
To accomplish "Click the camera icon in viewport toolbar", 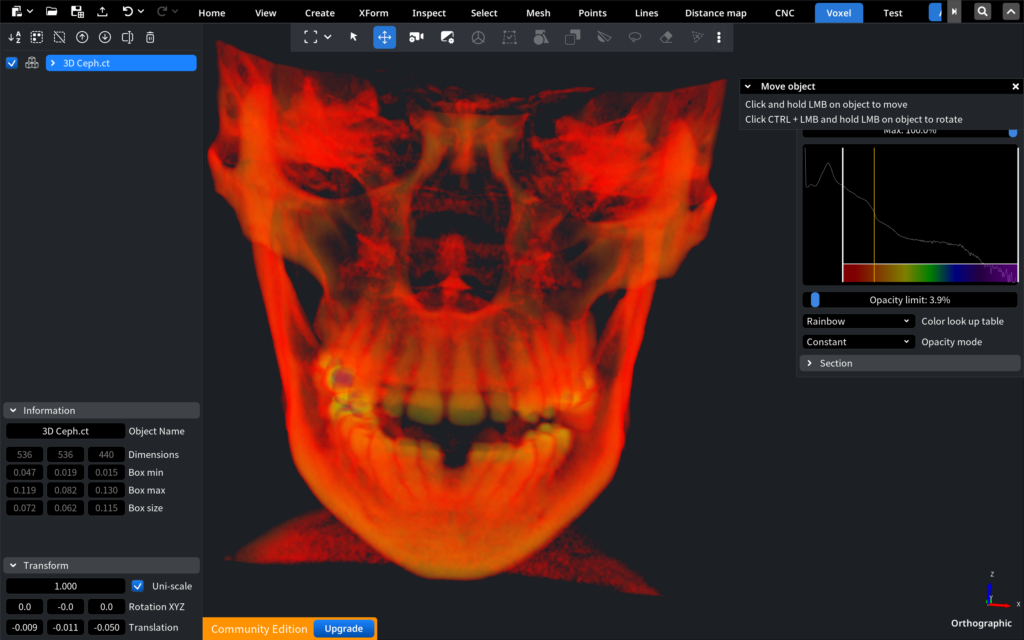I will tap(416, 37).
